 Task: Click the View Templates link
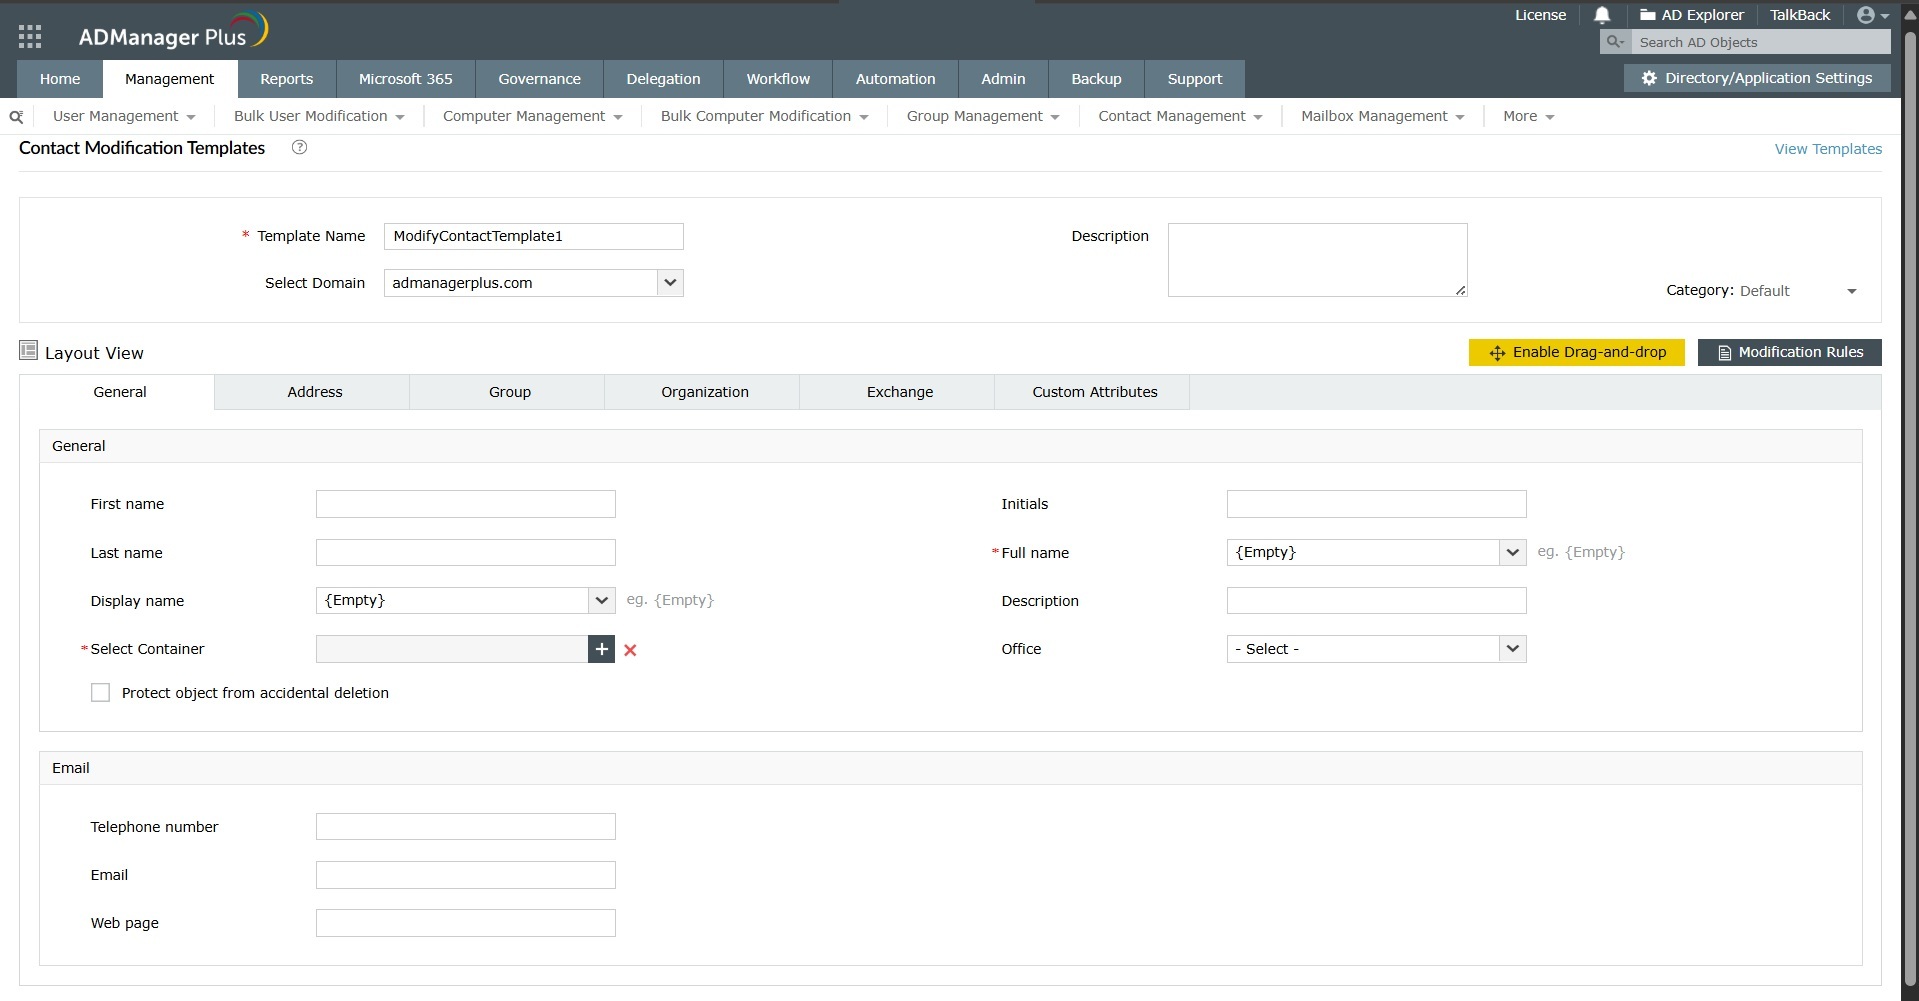click(x=1827, y=148)
